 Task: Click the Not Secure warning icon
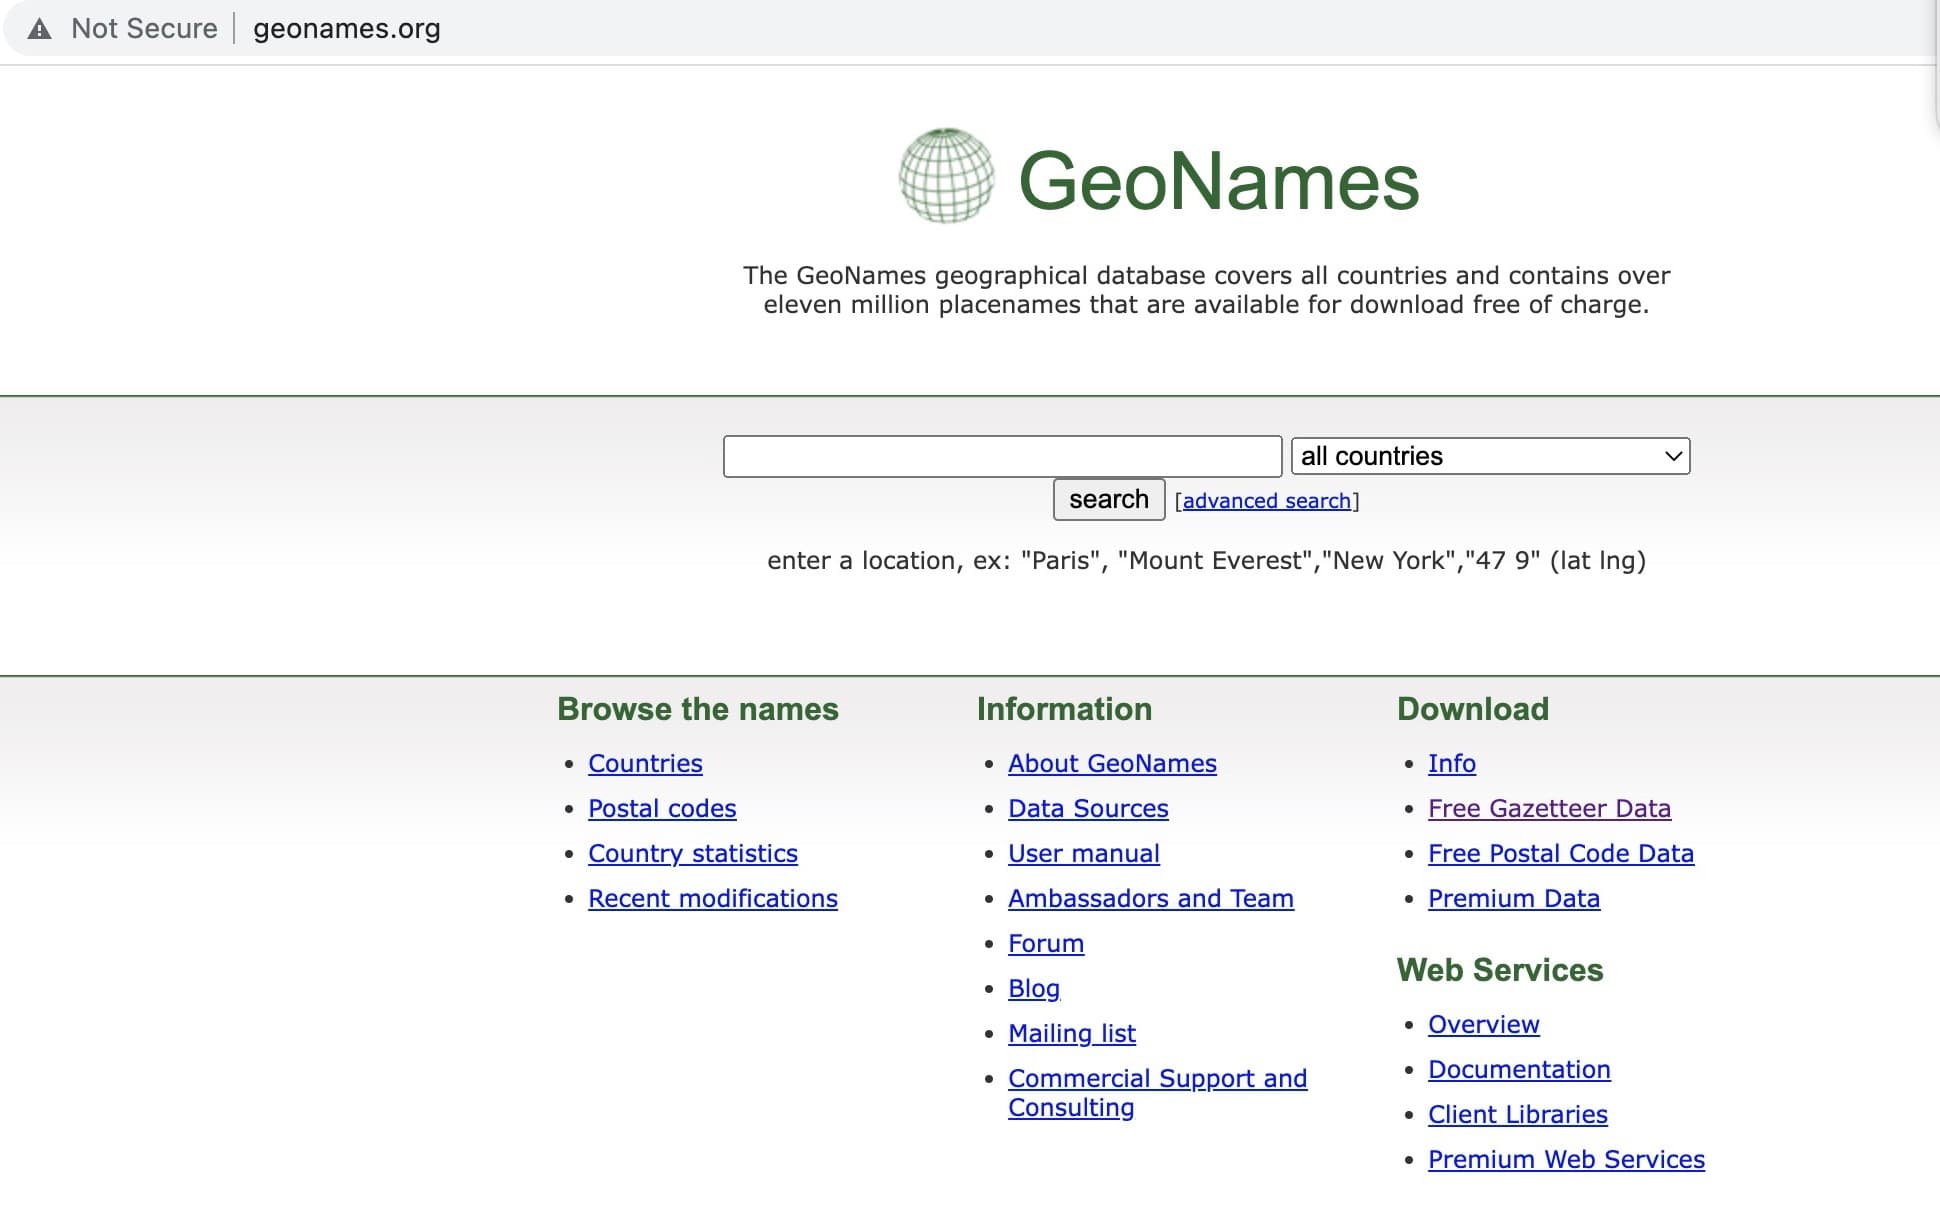[39, 29]
